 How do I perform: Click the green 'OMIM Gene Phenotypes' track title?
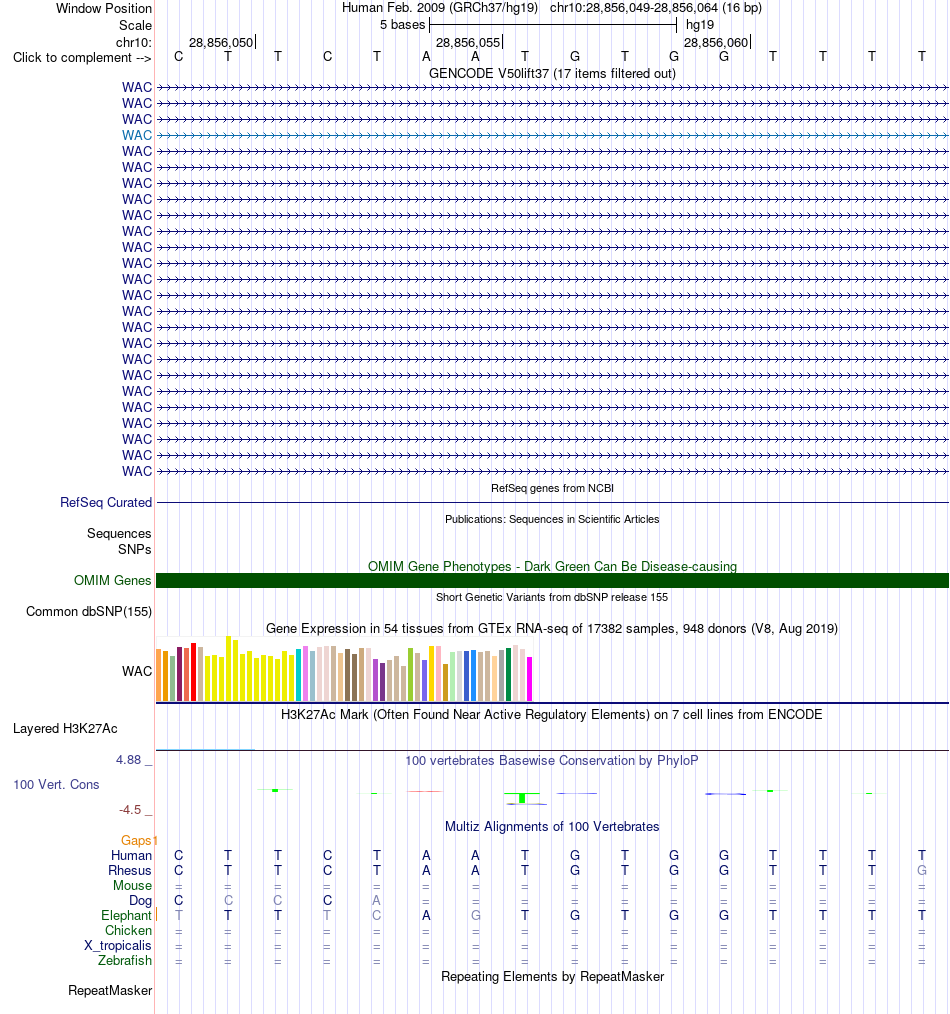(x=552, y=566)
